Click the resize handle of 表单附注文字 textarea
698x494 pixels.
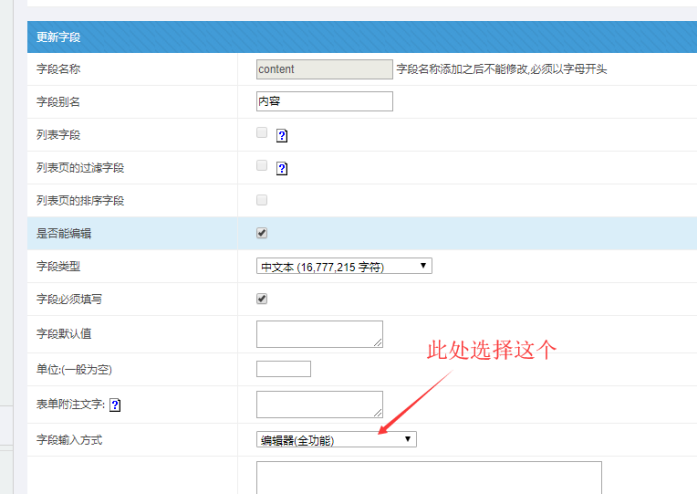[377, 411]
